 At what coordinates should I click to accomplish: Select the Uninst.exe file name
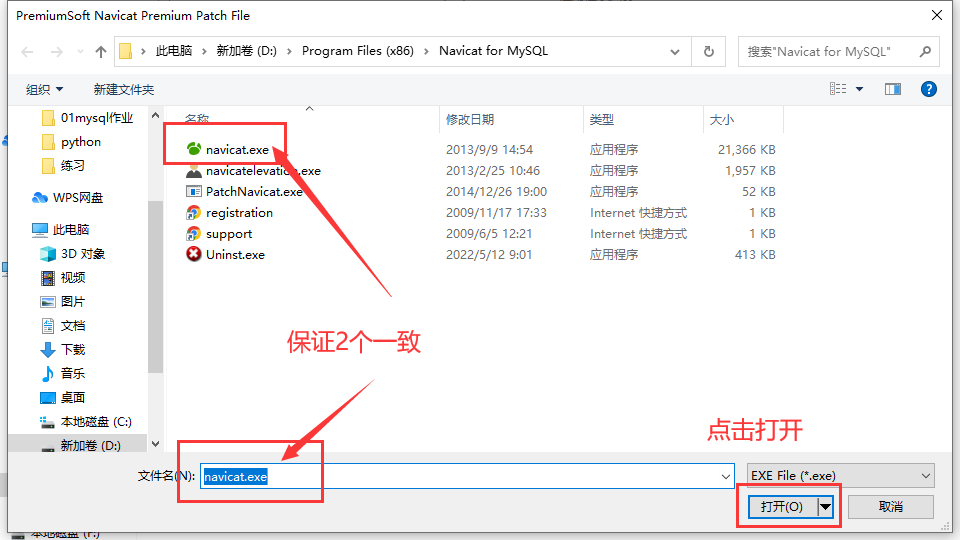(235, 255)
